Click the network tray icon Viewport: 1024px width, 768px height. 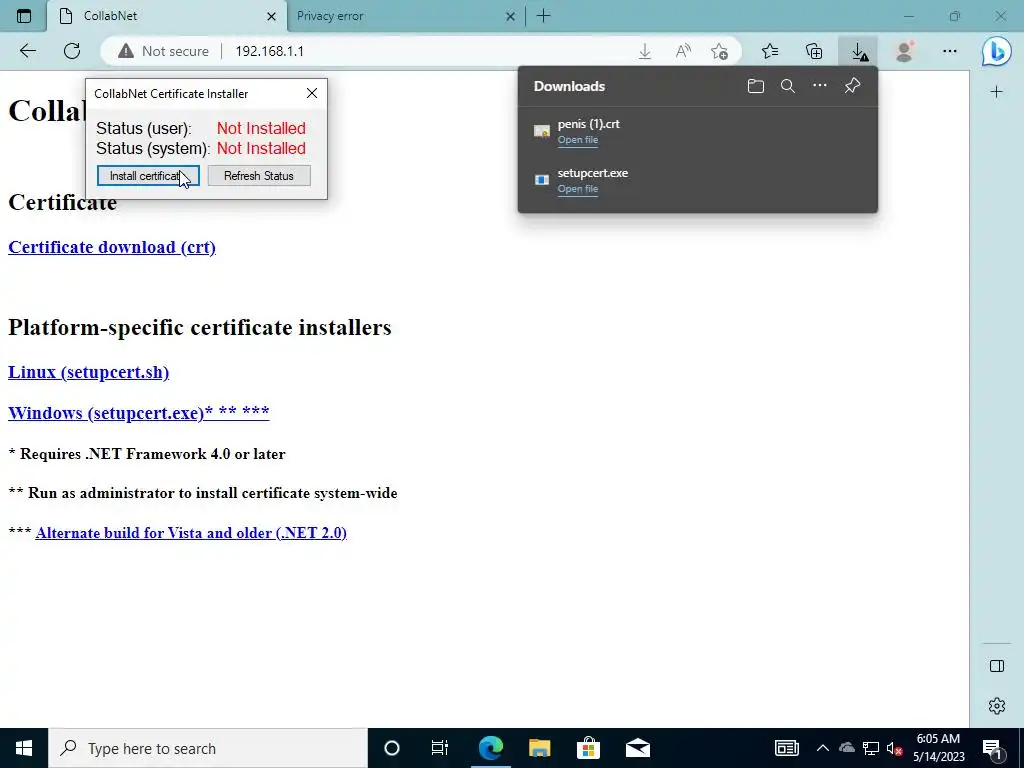click(x=871, y=748)
